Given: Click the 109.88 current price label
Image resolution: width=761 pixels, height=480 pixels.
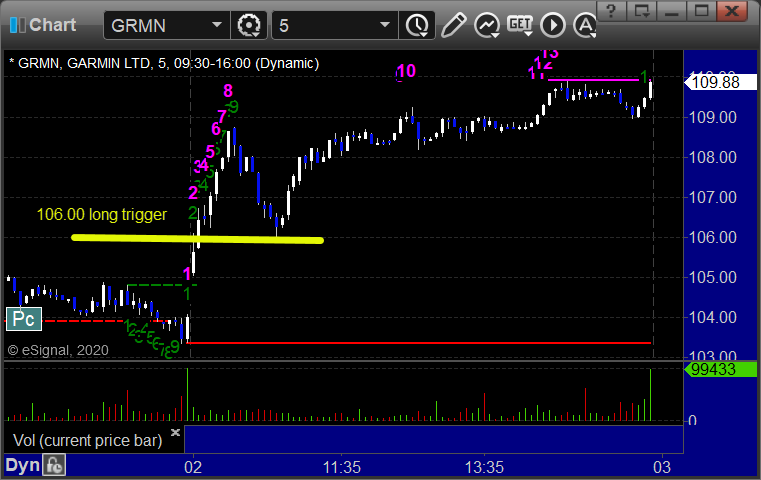Looking at the screenshot, I should 720,83.
